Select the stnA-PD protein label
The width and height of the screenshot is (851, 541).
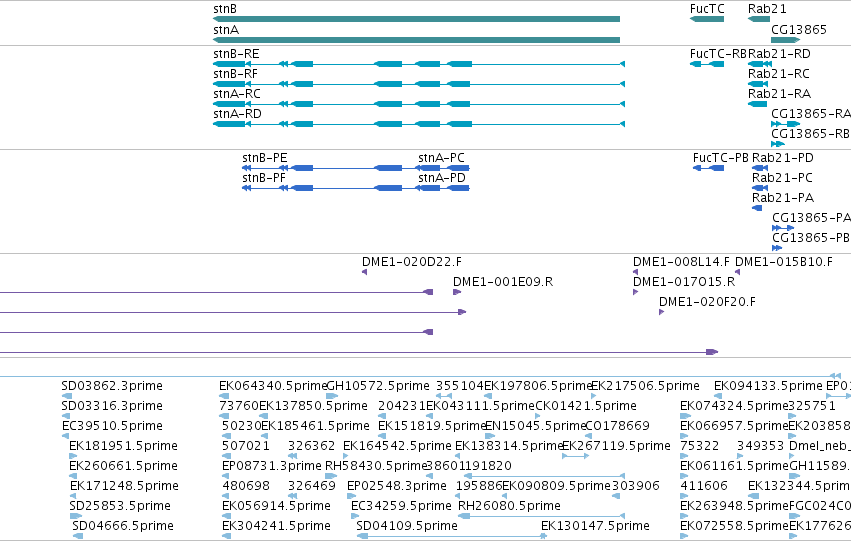click(442, 178)
